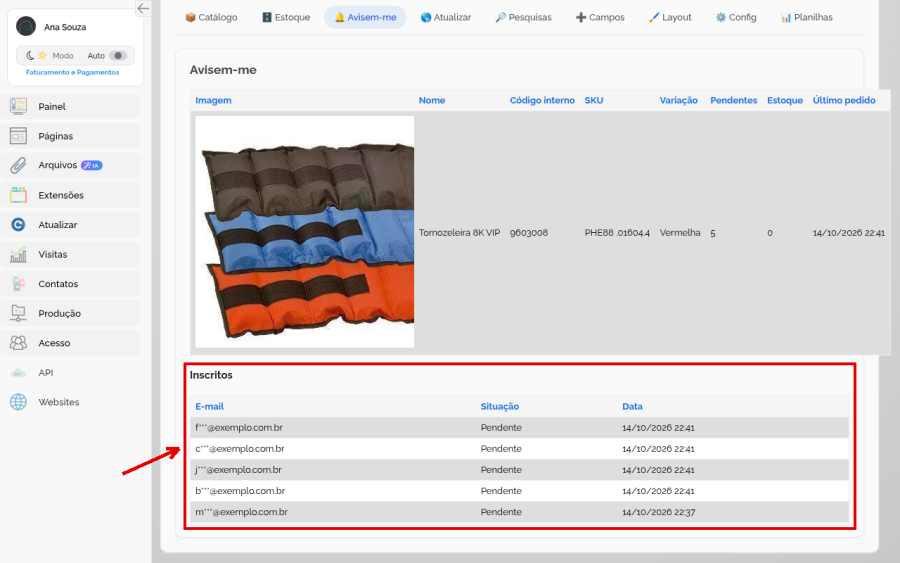This screenshot has width=900, height=563.
Task: Click the IA badge next to Arquivos
Action: (x=92, y=165)
